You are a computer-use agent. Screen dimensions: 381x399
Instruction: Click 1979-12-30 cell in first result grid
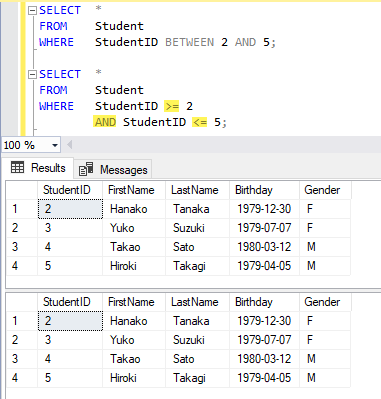pos(265,209)
